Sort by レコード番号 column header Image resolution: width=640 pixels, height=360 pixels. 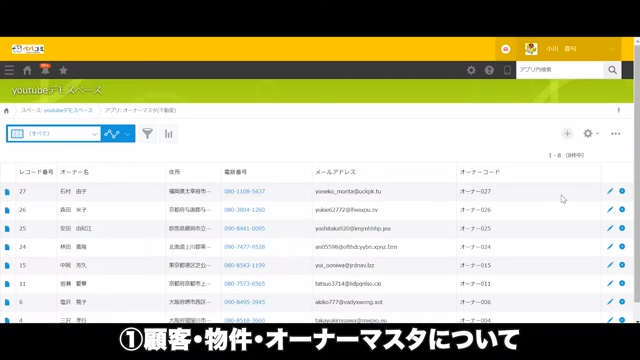point(36,172)
